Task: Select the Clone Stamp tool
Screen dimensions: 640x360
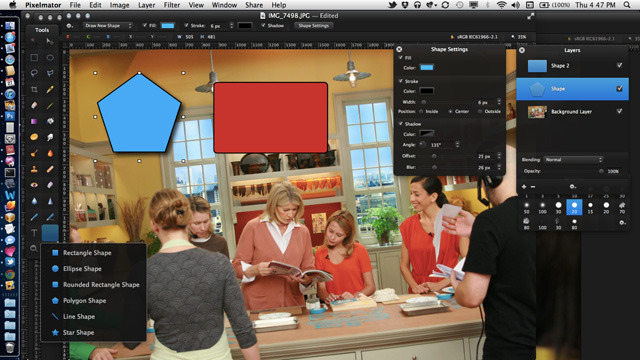Action: pyautogui.click(x=34, y=169)
